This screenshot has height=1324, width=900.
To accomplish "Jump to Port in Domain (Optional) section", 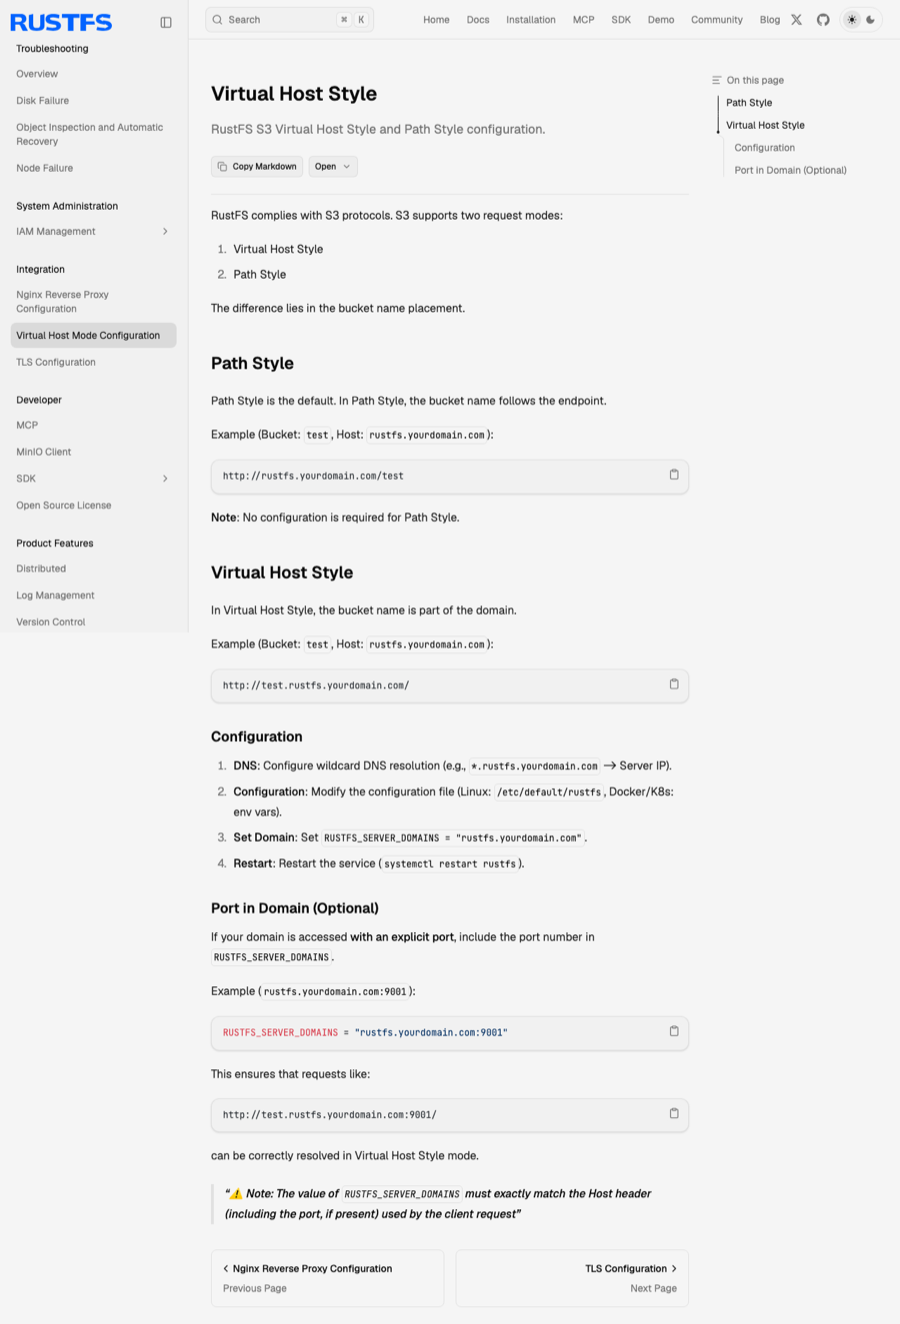I will point(790,170).
